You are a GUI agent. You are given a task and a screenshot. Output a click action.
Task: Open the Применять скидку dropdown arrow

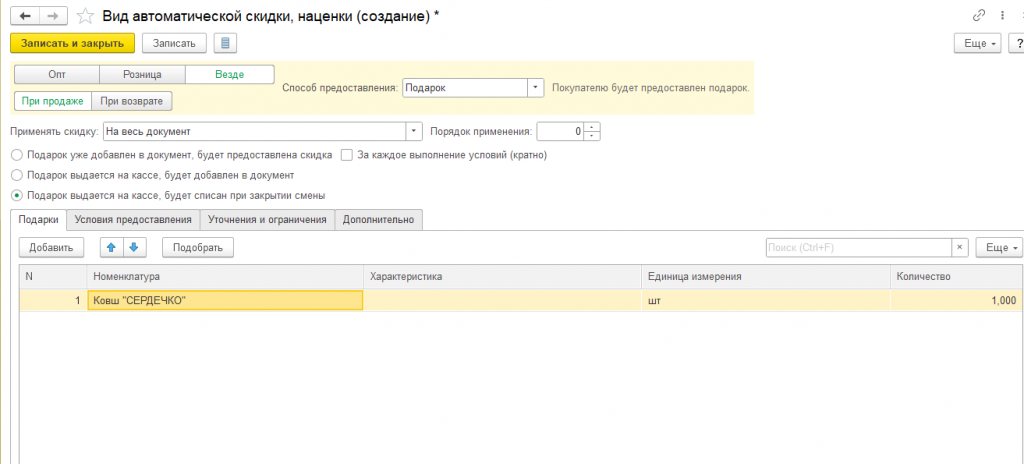point(414,131)
